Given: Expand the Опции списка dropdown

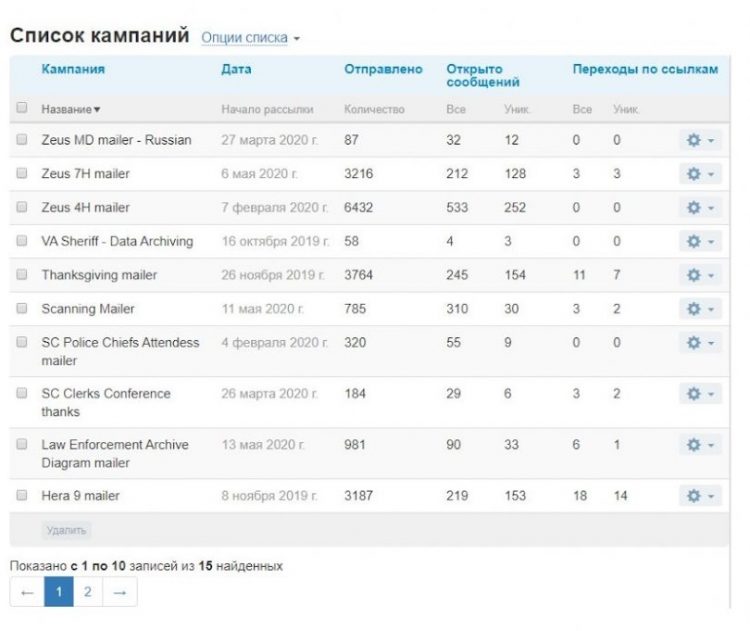Looking at the screenshot, I should (x=250, y=38).
